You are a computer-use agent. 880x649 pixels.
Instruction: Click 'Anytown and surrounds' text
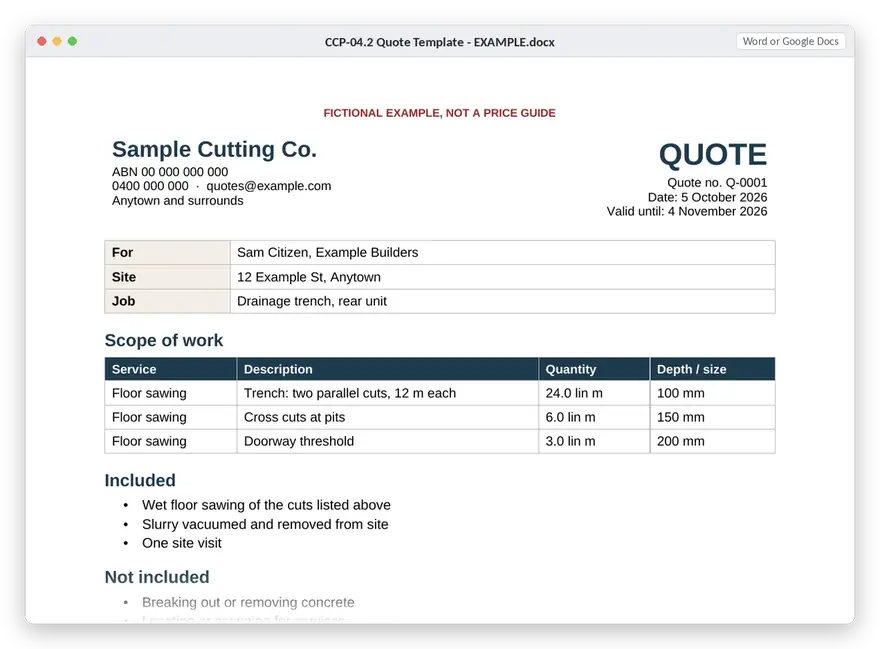click(177, 200)
